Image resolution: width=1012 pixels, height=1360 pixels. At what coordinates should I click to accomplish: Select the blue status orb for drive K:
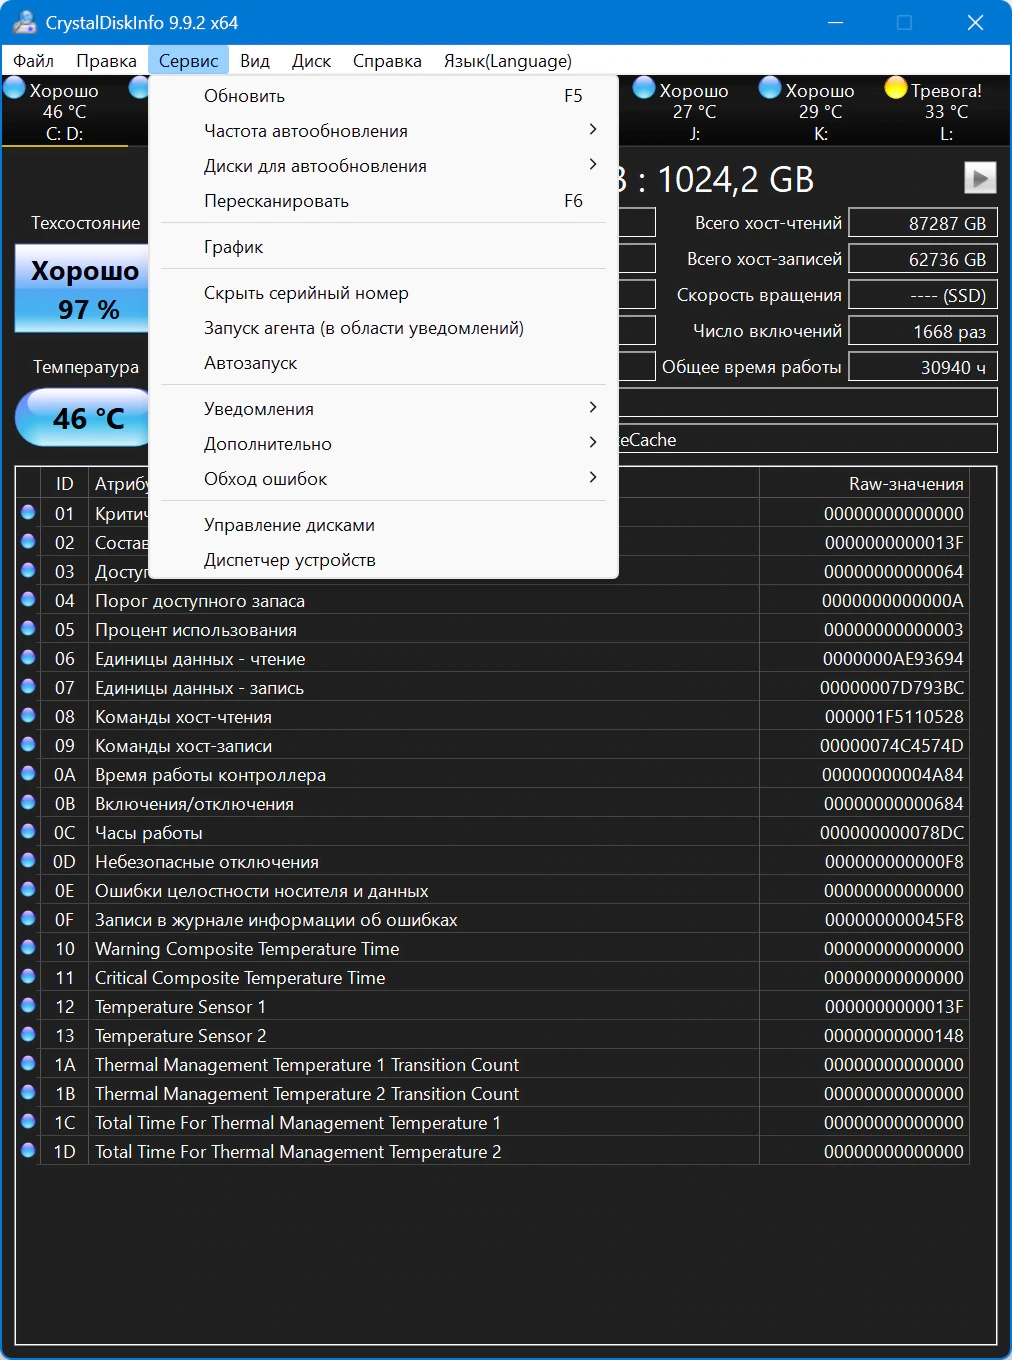coord(769,88)
